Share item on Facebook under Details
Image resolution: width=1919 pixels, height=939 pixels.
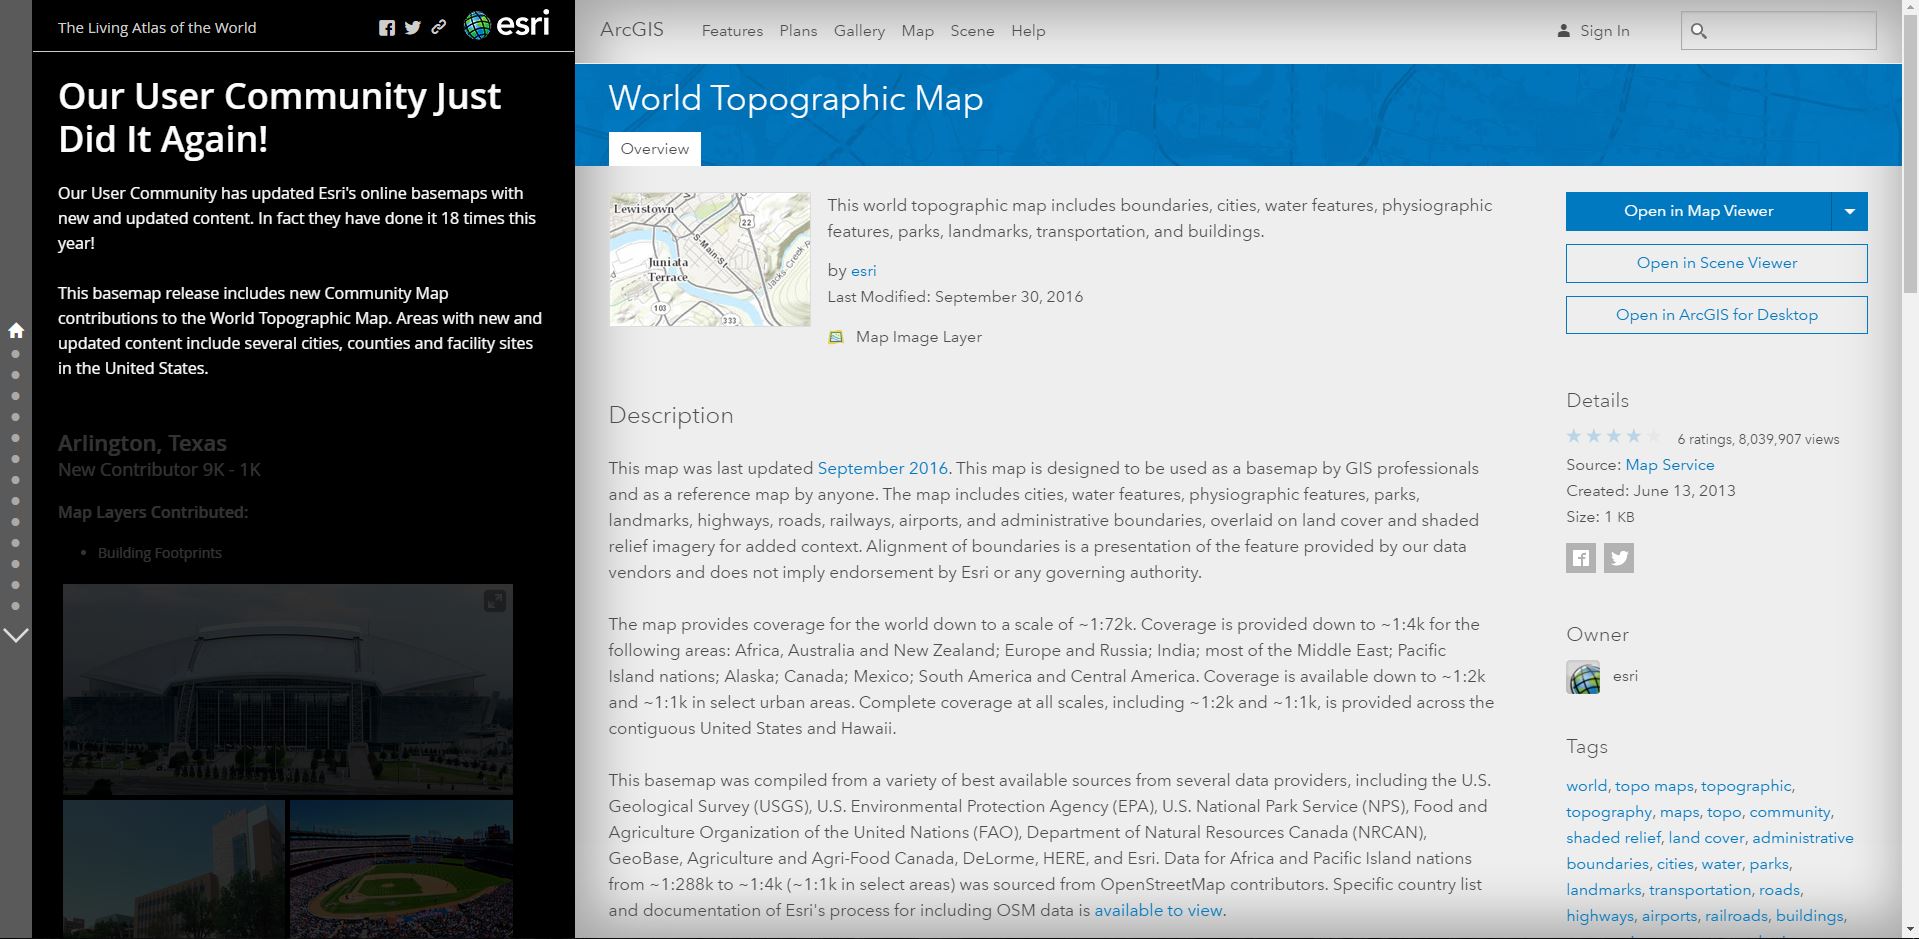(x=1581, y=558)
